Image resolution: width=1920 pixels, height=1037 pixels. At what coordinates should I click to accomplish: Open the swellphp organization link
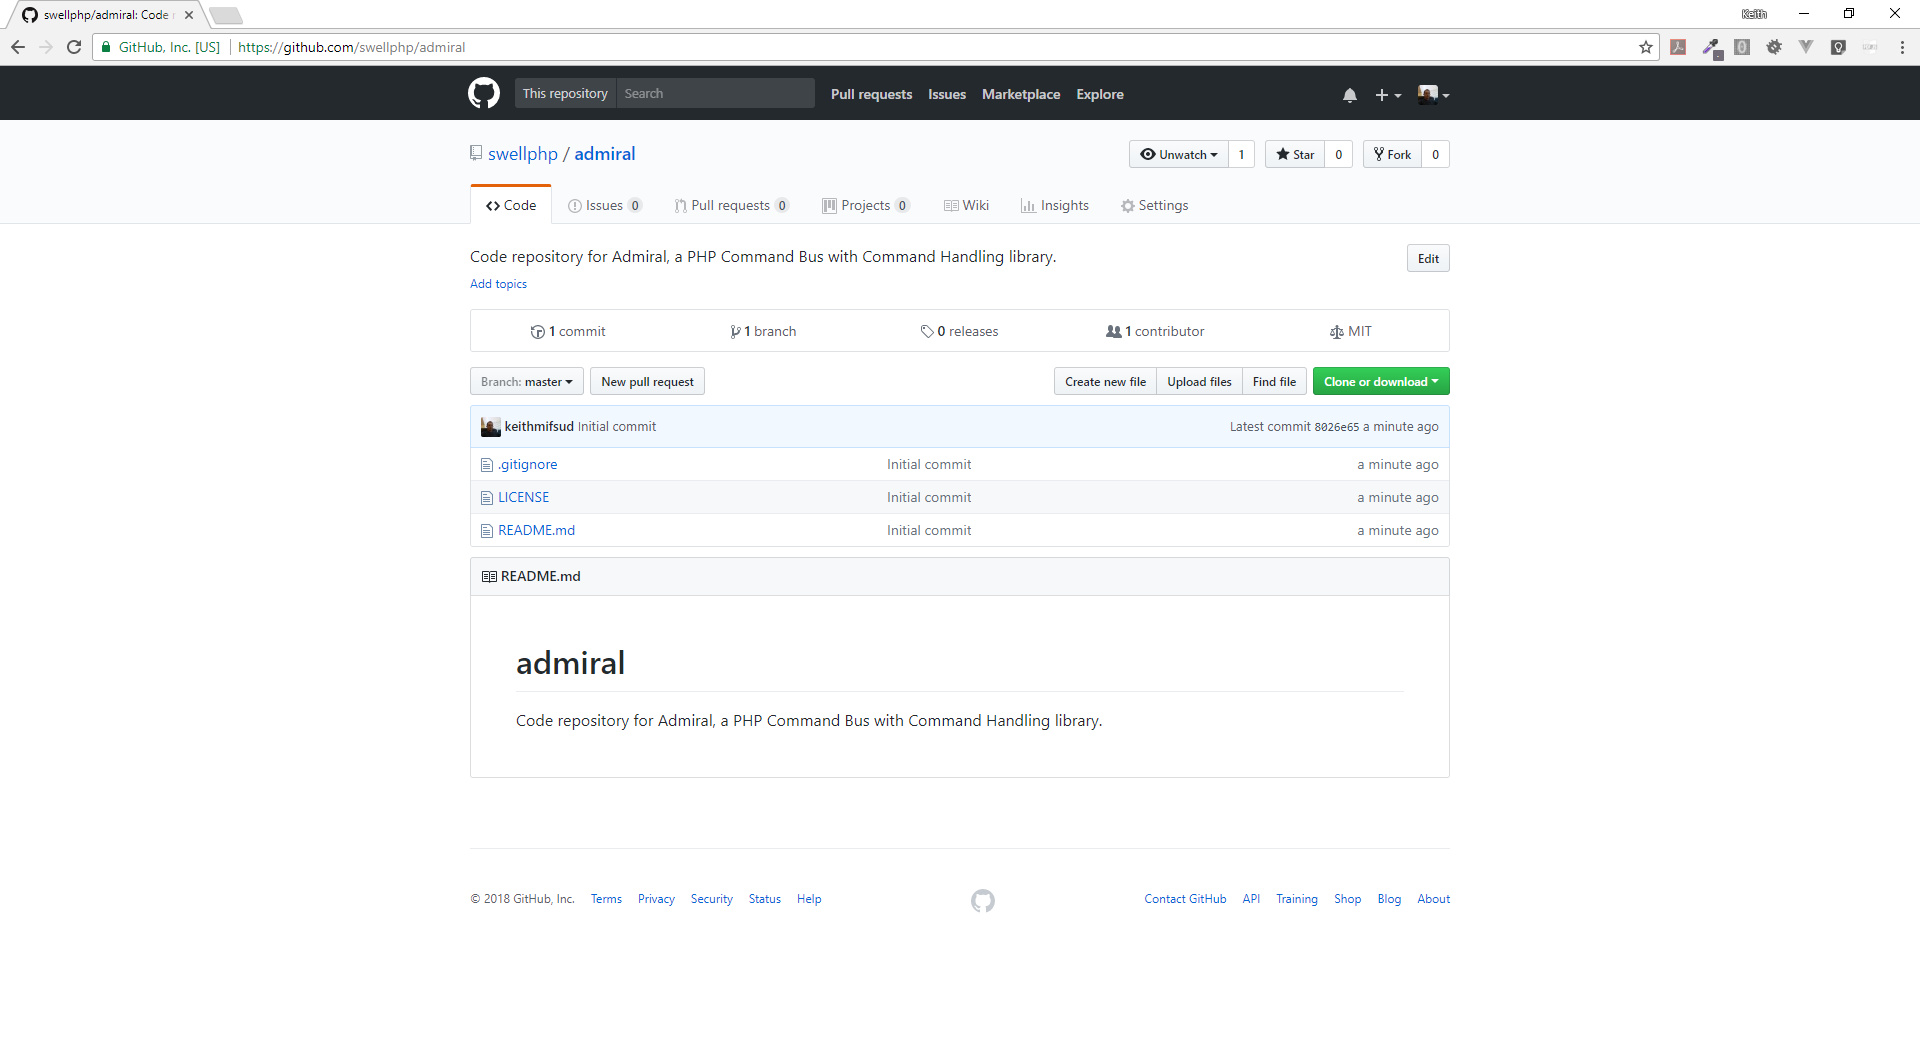523,154
